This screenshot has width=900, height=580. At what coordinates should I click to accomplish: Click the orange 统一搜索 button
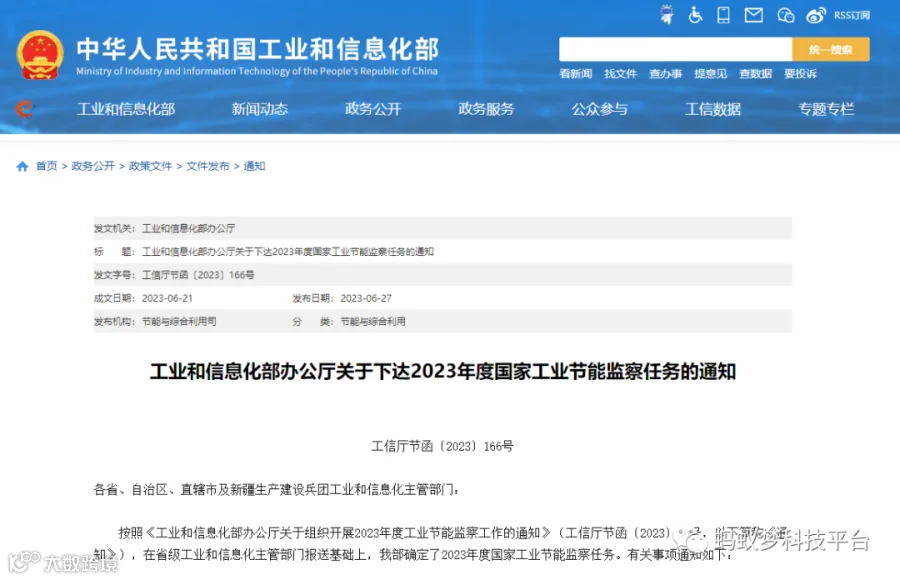(x=831, y=50)
